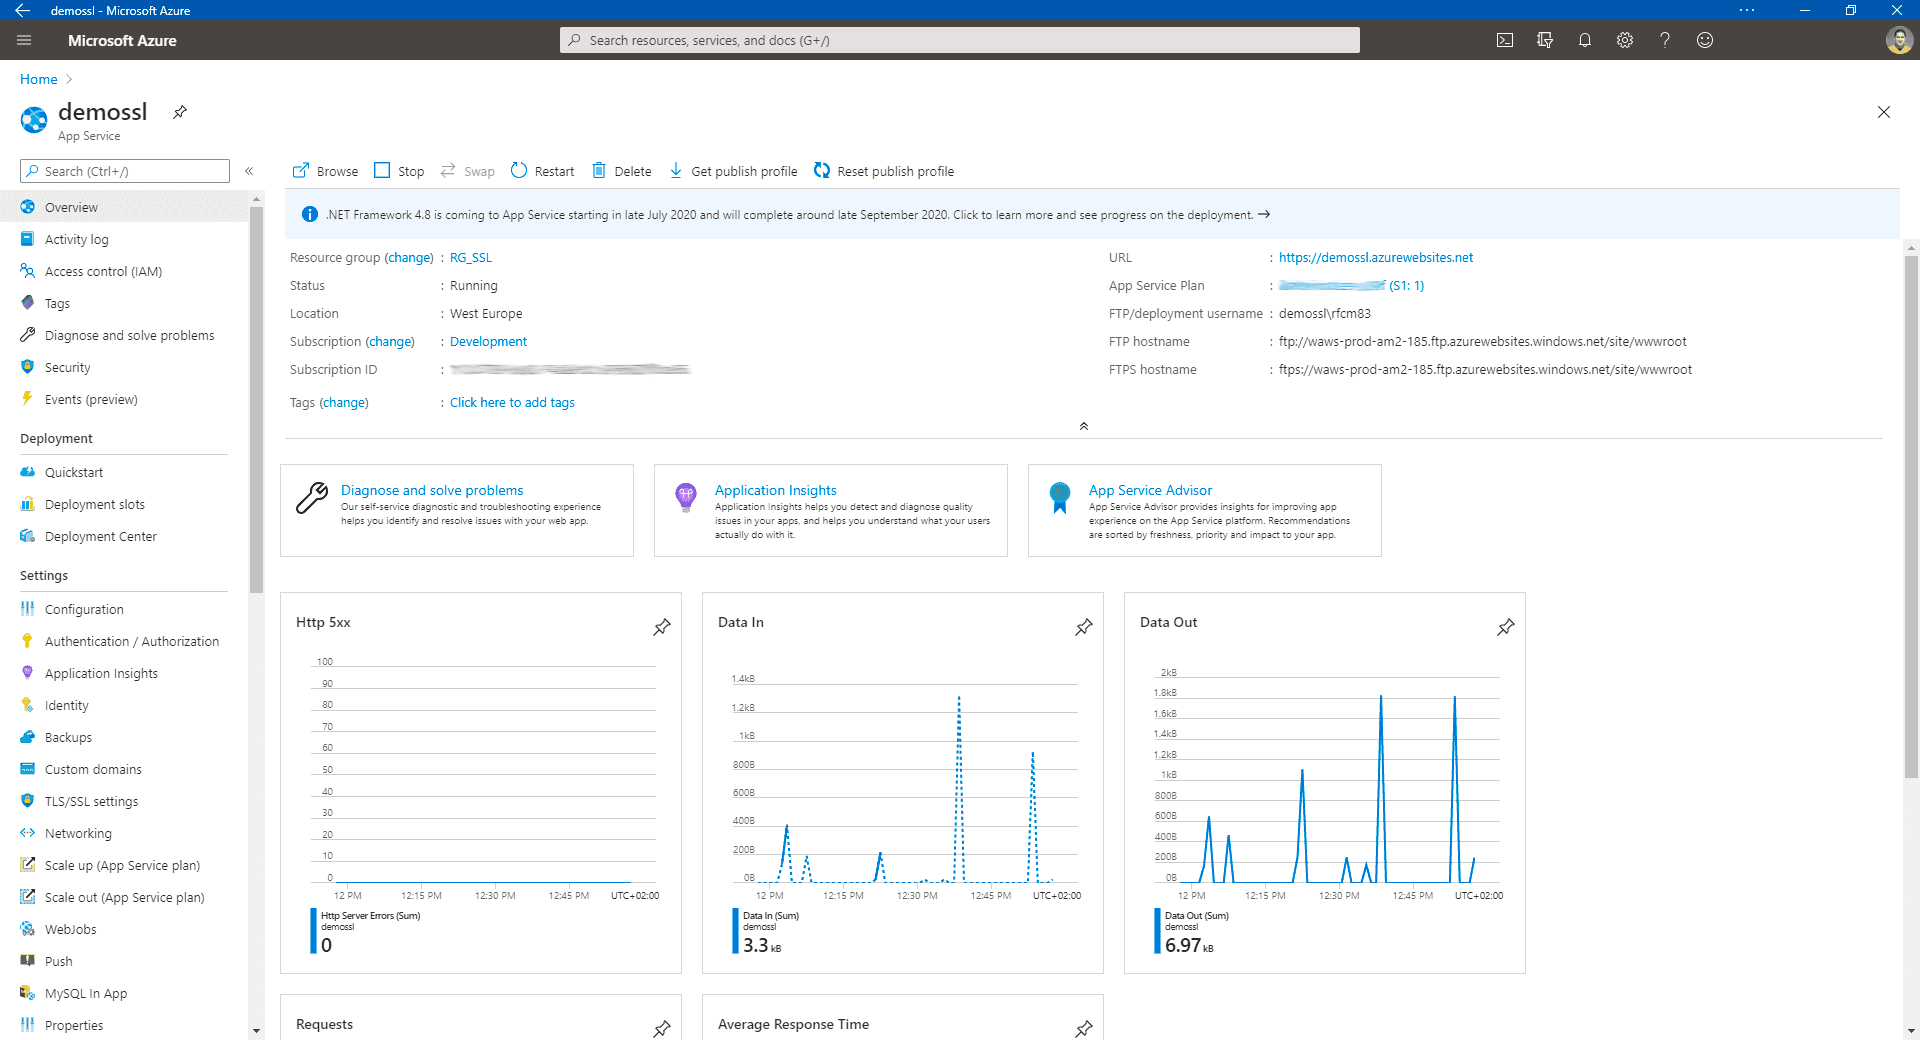Pin the Average Response Time chart
This screenshot has width=1920, height=1040.
coord(1084,1028)
